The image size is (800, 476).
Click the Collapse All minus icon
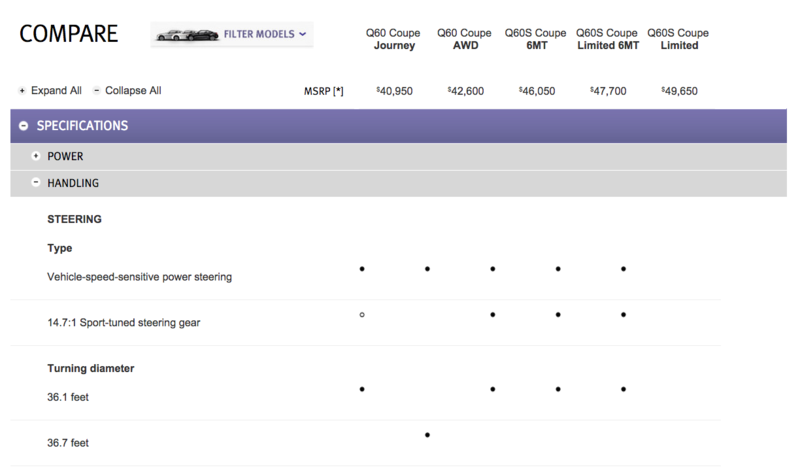(96, 91)
